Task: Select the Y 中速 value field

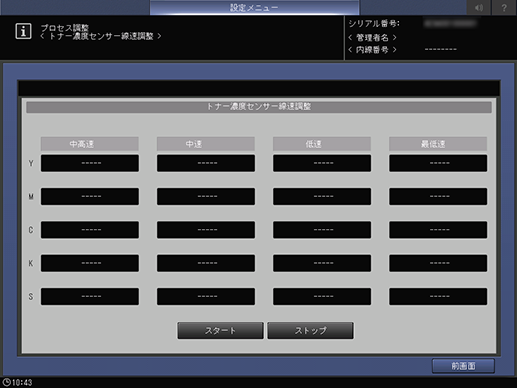Action: 206,163
